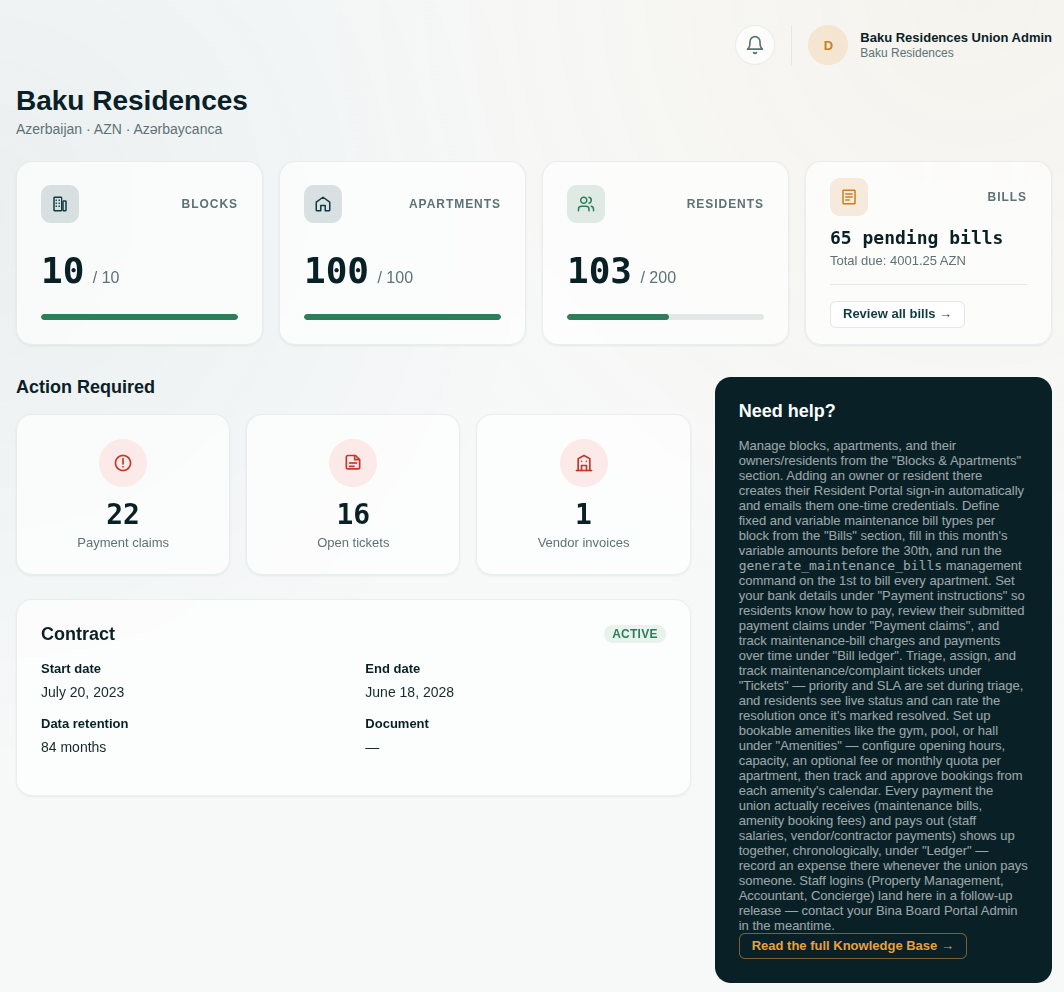Click the 1 vendor invoices count
This screenshot has height=992, width=1064.
(x=584, y=514)
